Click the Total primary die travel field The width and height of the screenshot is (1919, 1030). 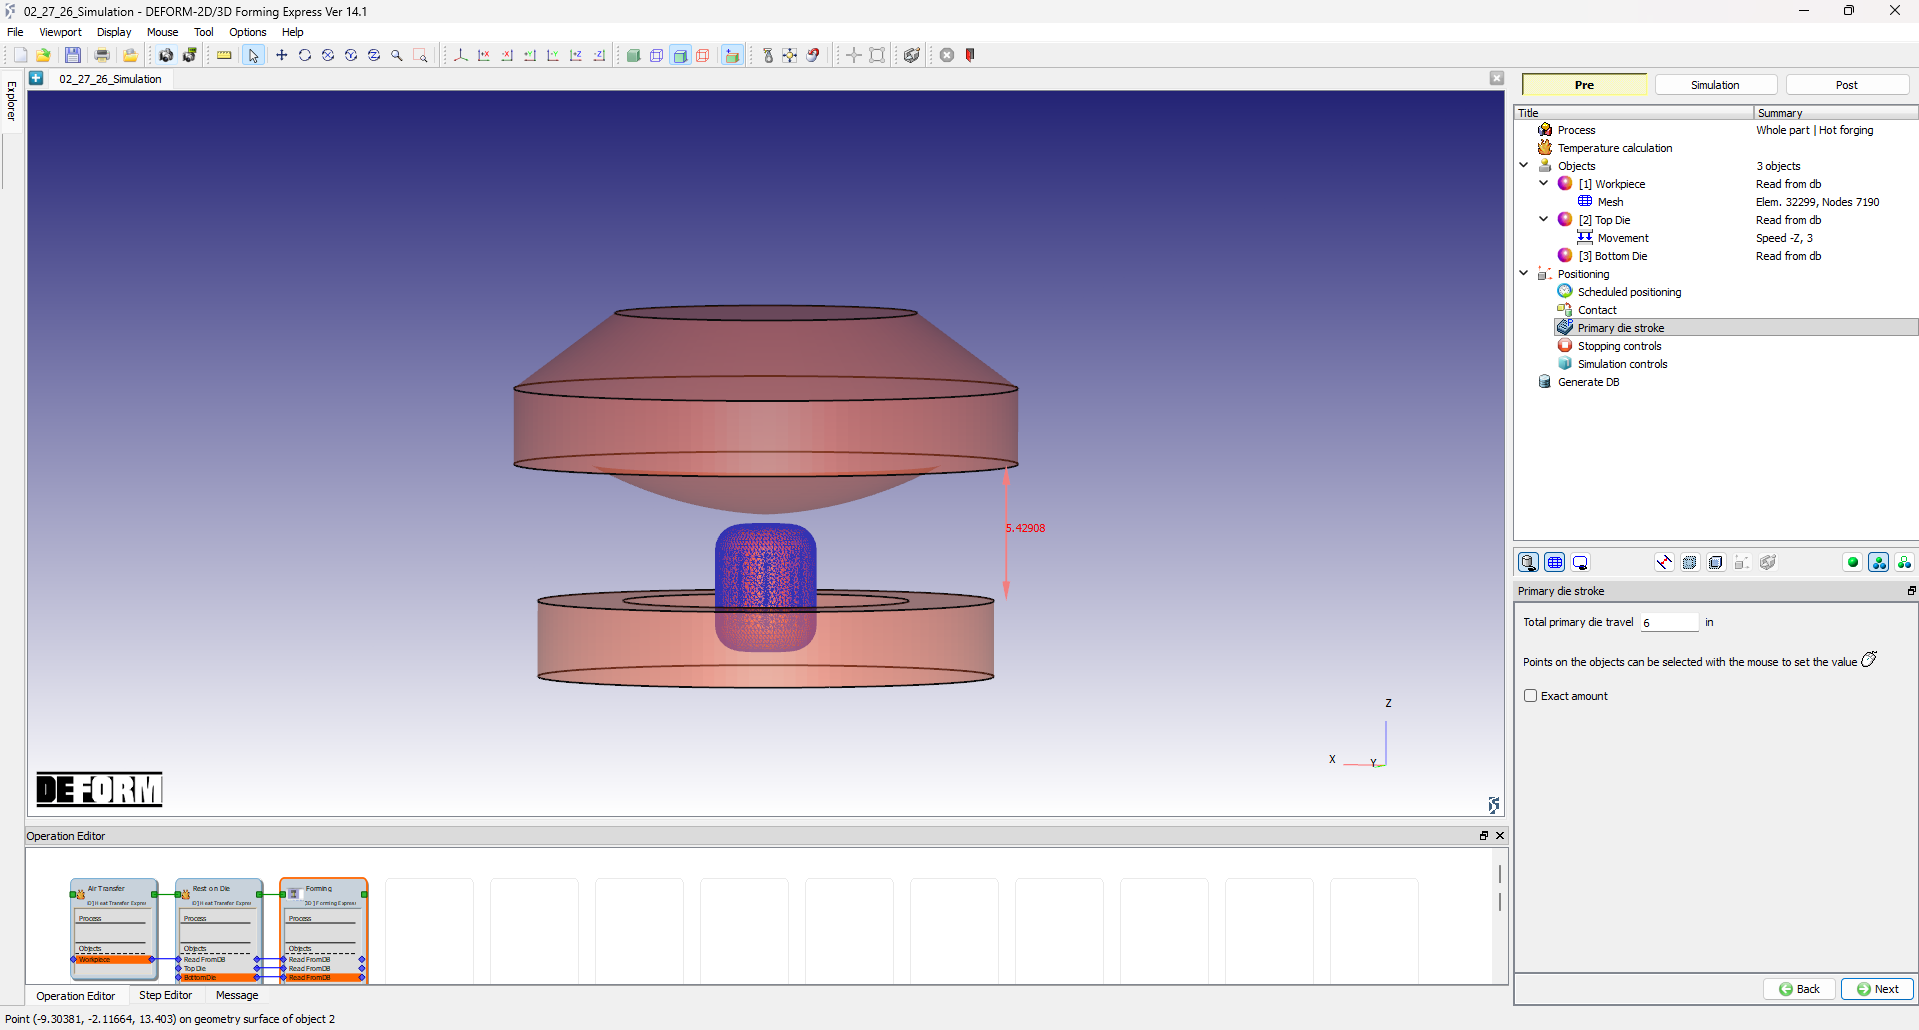click(x=1669, y=622)
